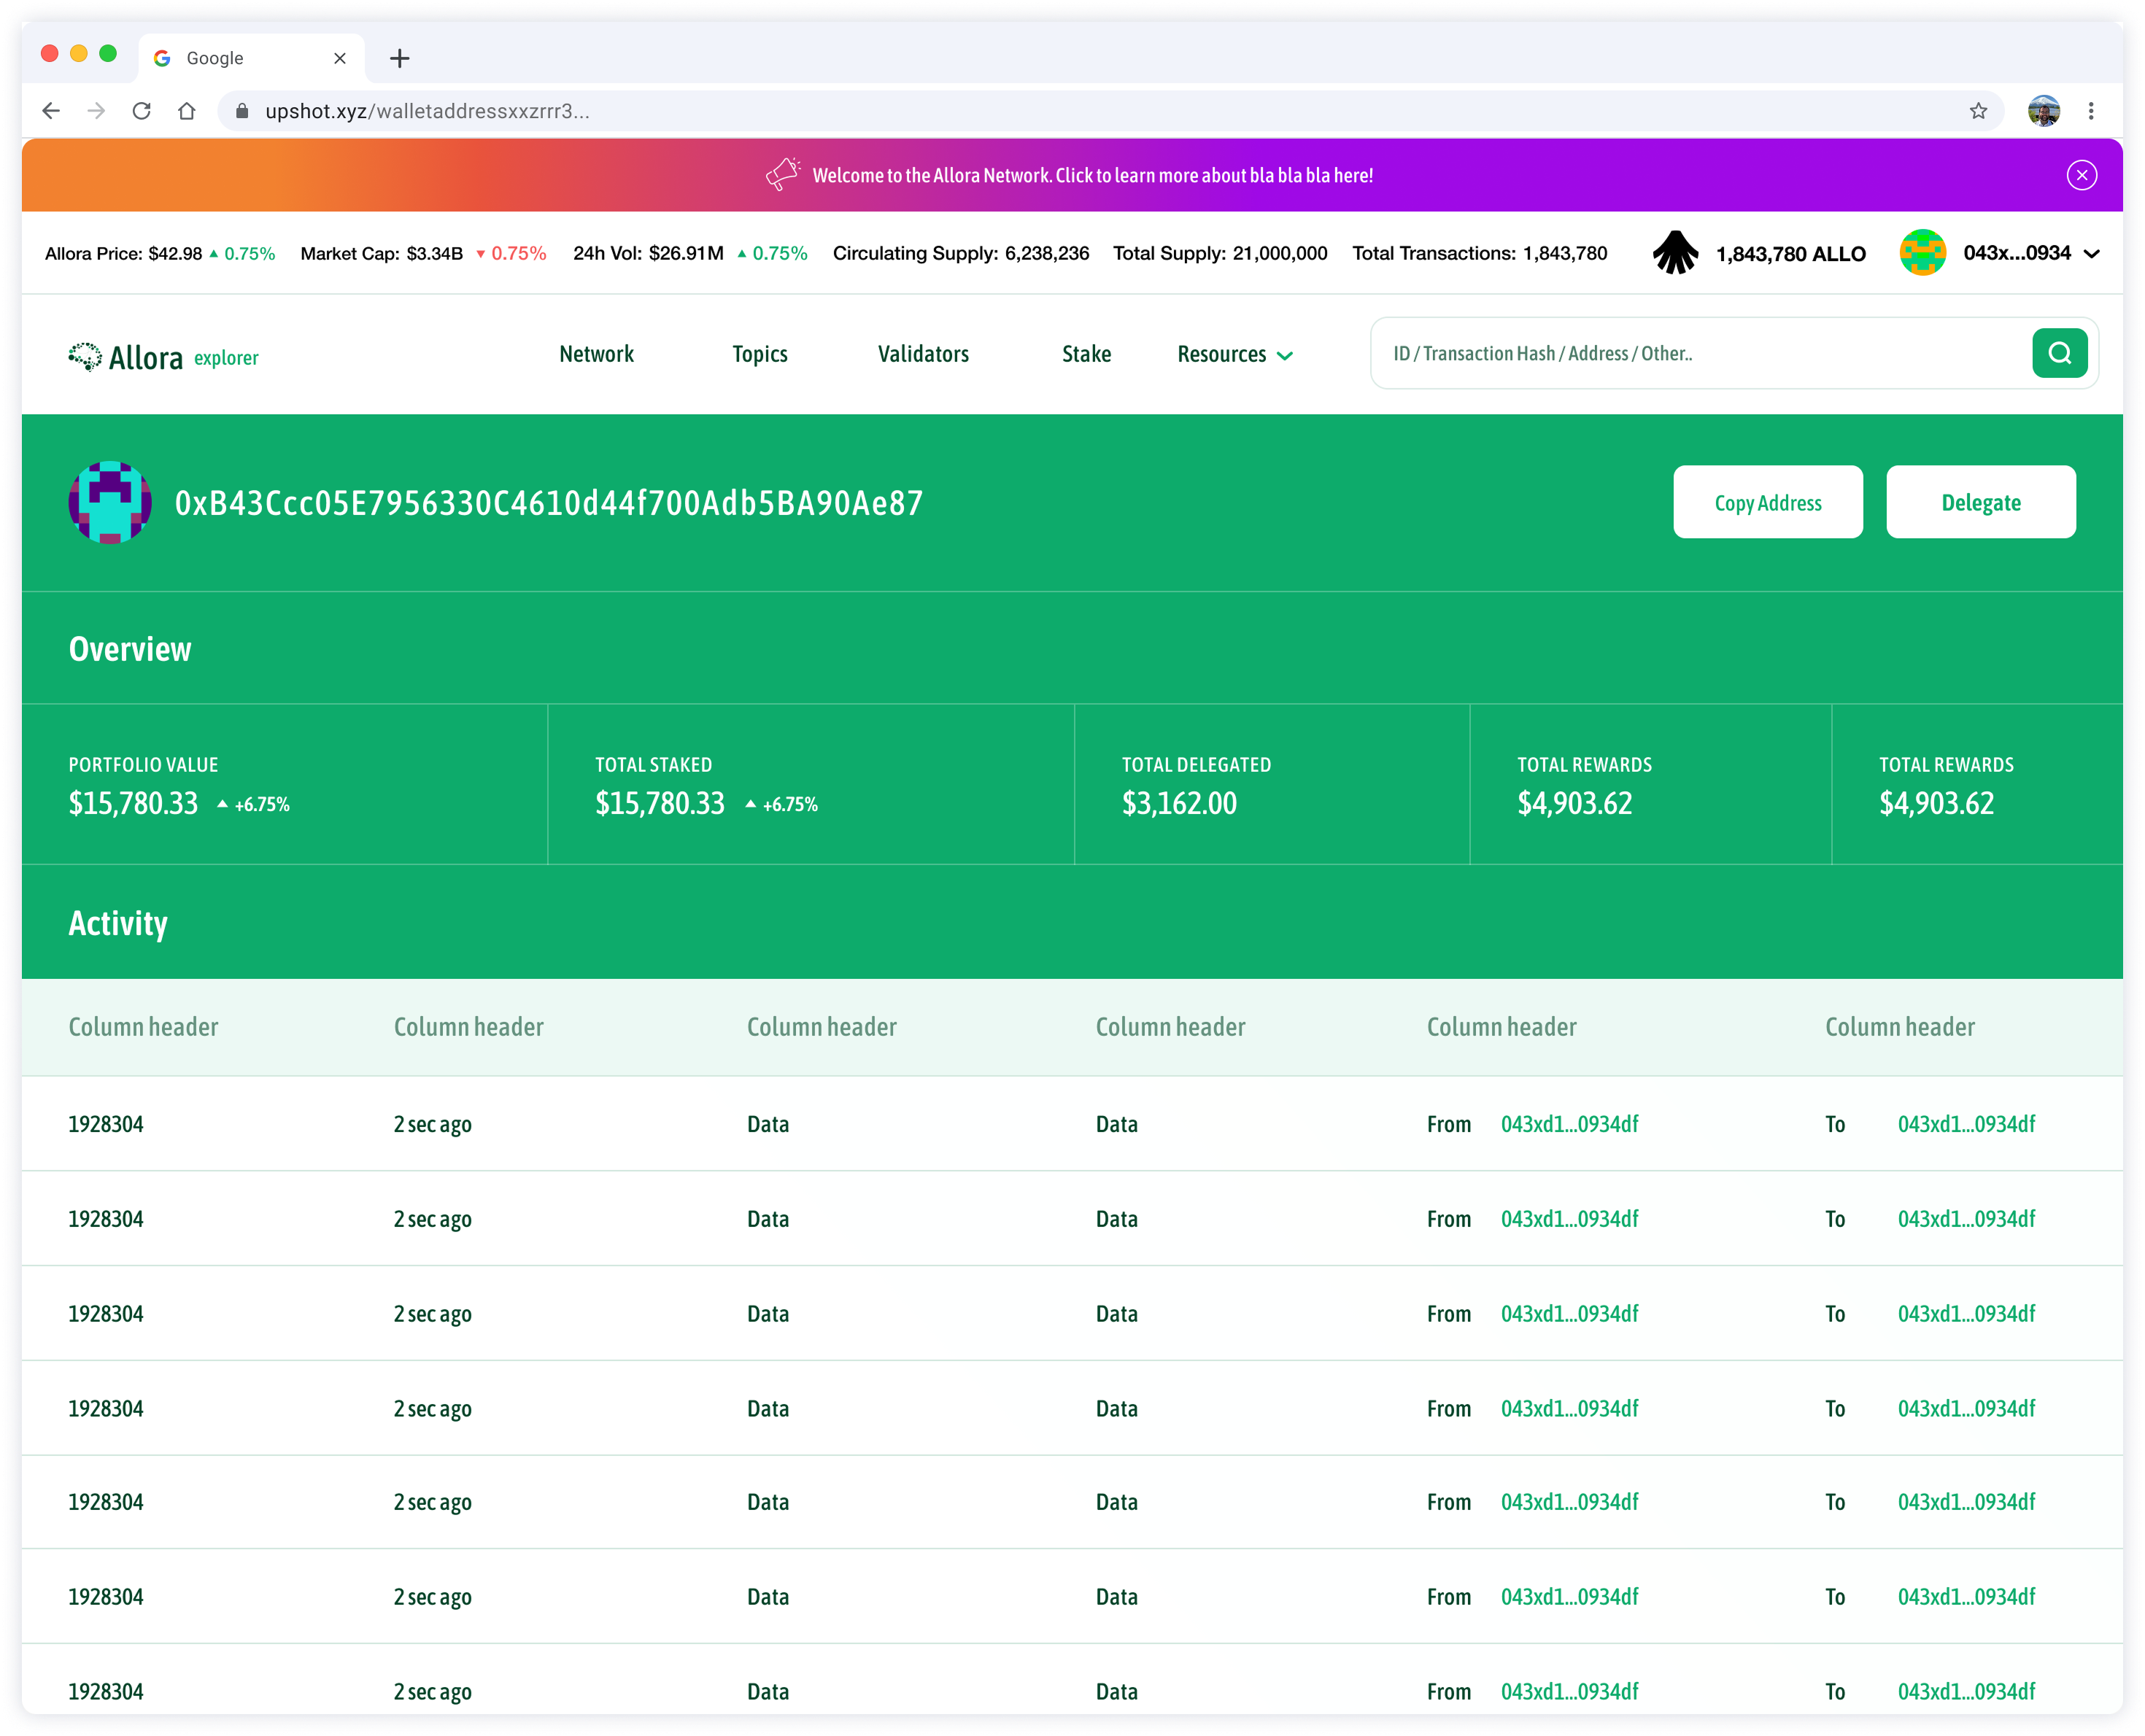Open the Topics menu item
2145x1736 pixels.
760,354
